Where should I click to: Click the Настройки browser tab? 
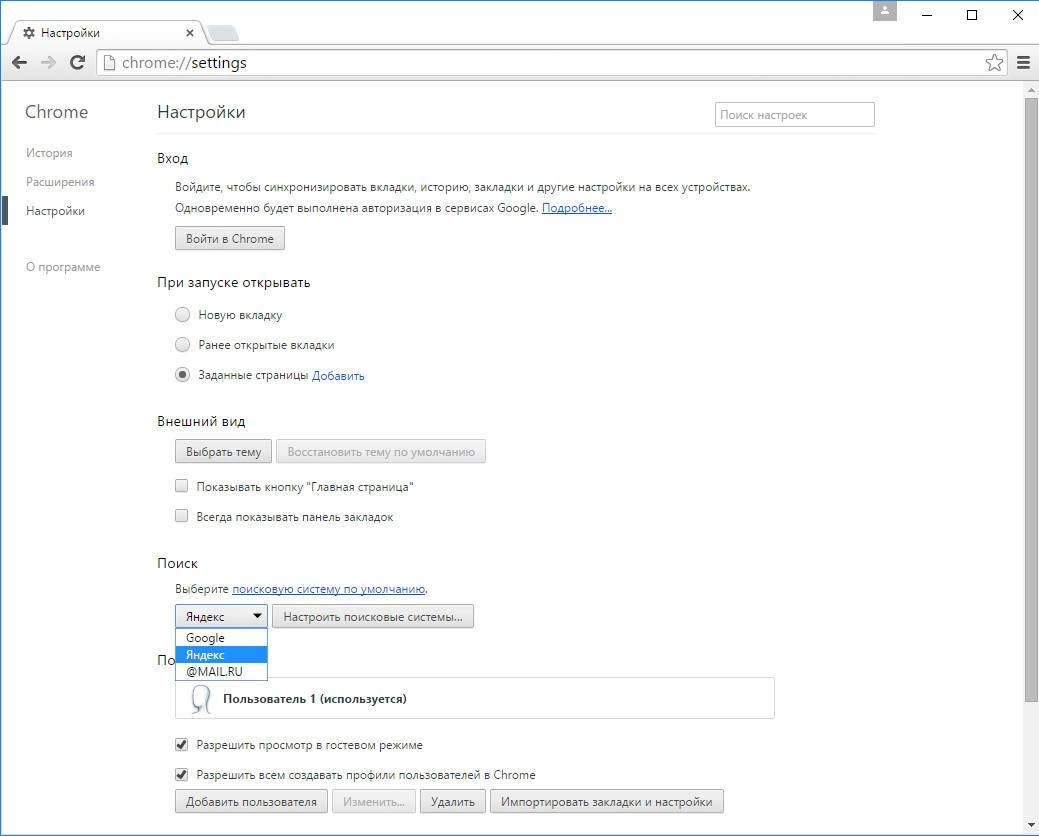coord(106,32)
